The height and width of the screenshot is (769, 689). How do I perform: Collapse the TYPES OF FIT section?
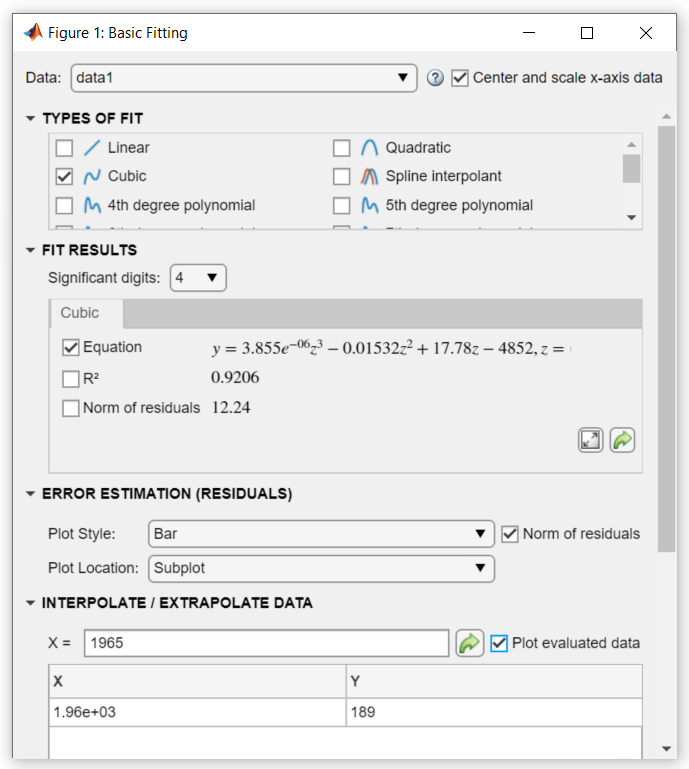[31, 119]
